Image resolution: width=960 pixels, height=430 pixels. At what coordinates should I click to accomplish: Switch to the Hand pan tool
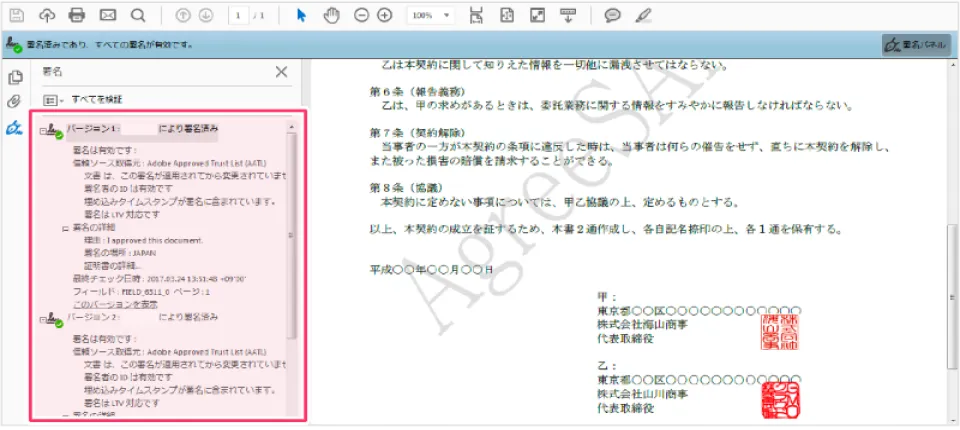[331, 15]
